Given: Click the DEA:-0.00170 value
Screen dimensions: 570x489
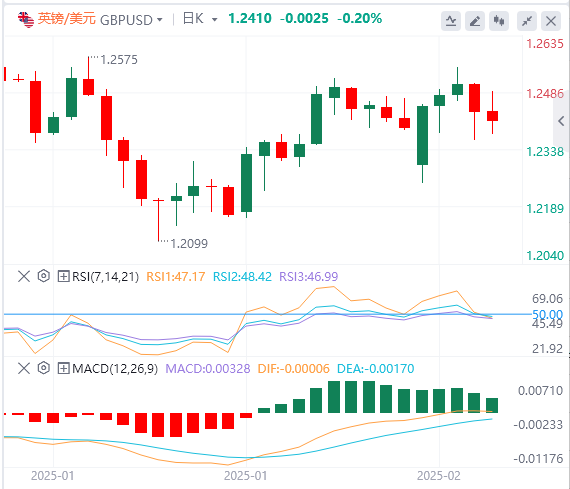Looking at the screenshot, I should pyautogui.click(x=376, y=369).
